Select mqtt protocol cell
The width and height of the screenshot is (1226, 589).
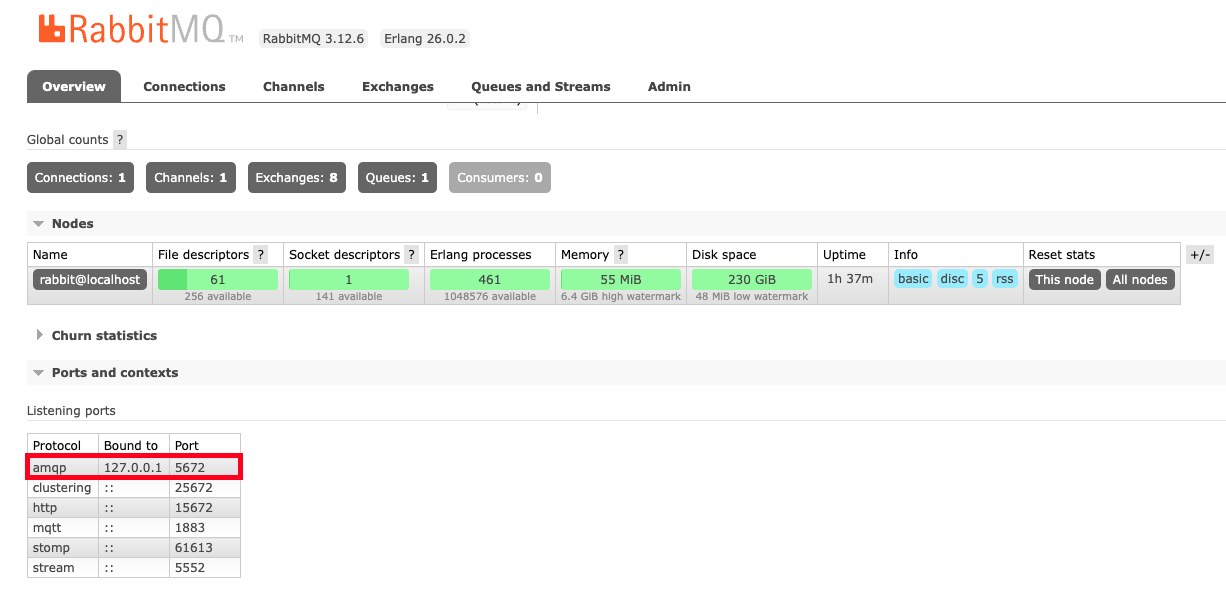63,528
